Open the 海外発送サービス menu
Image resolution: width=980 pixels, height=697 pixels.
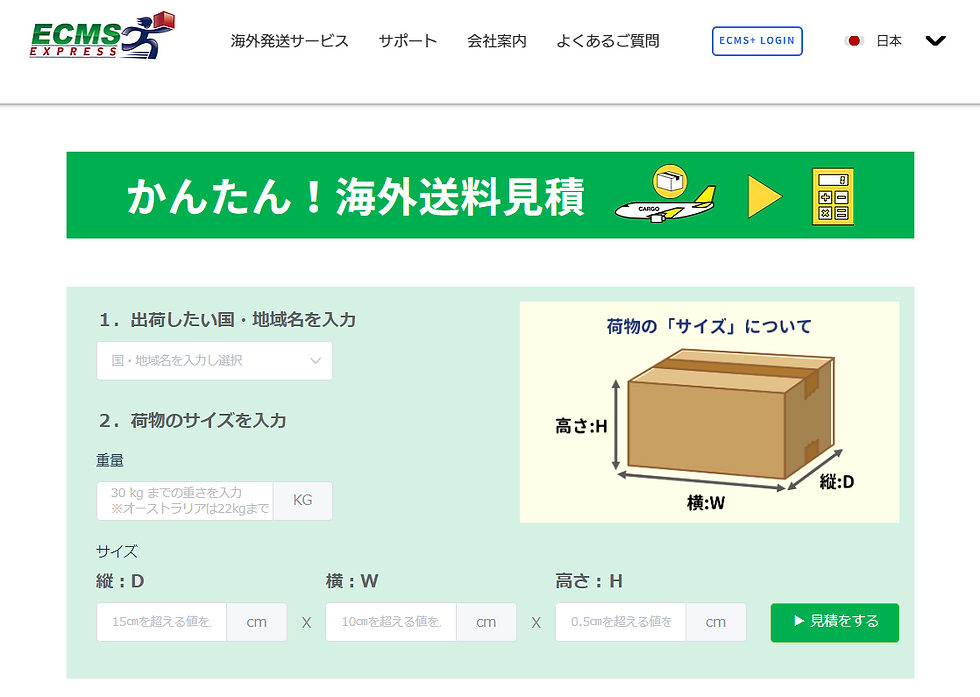[x=289, y=41]
